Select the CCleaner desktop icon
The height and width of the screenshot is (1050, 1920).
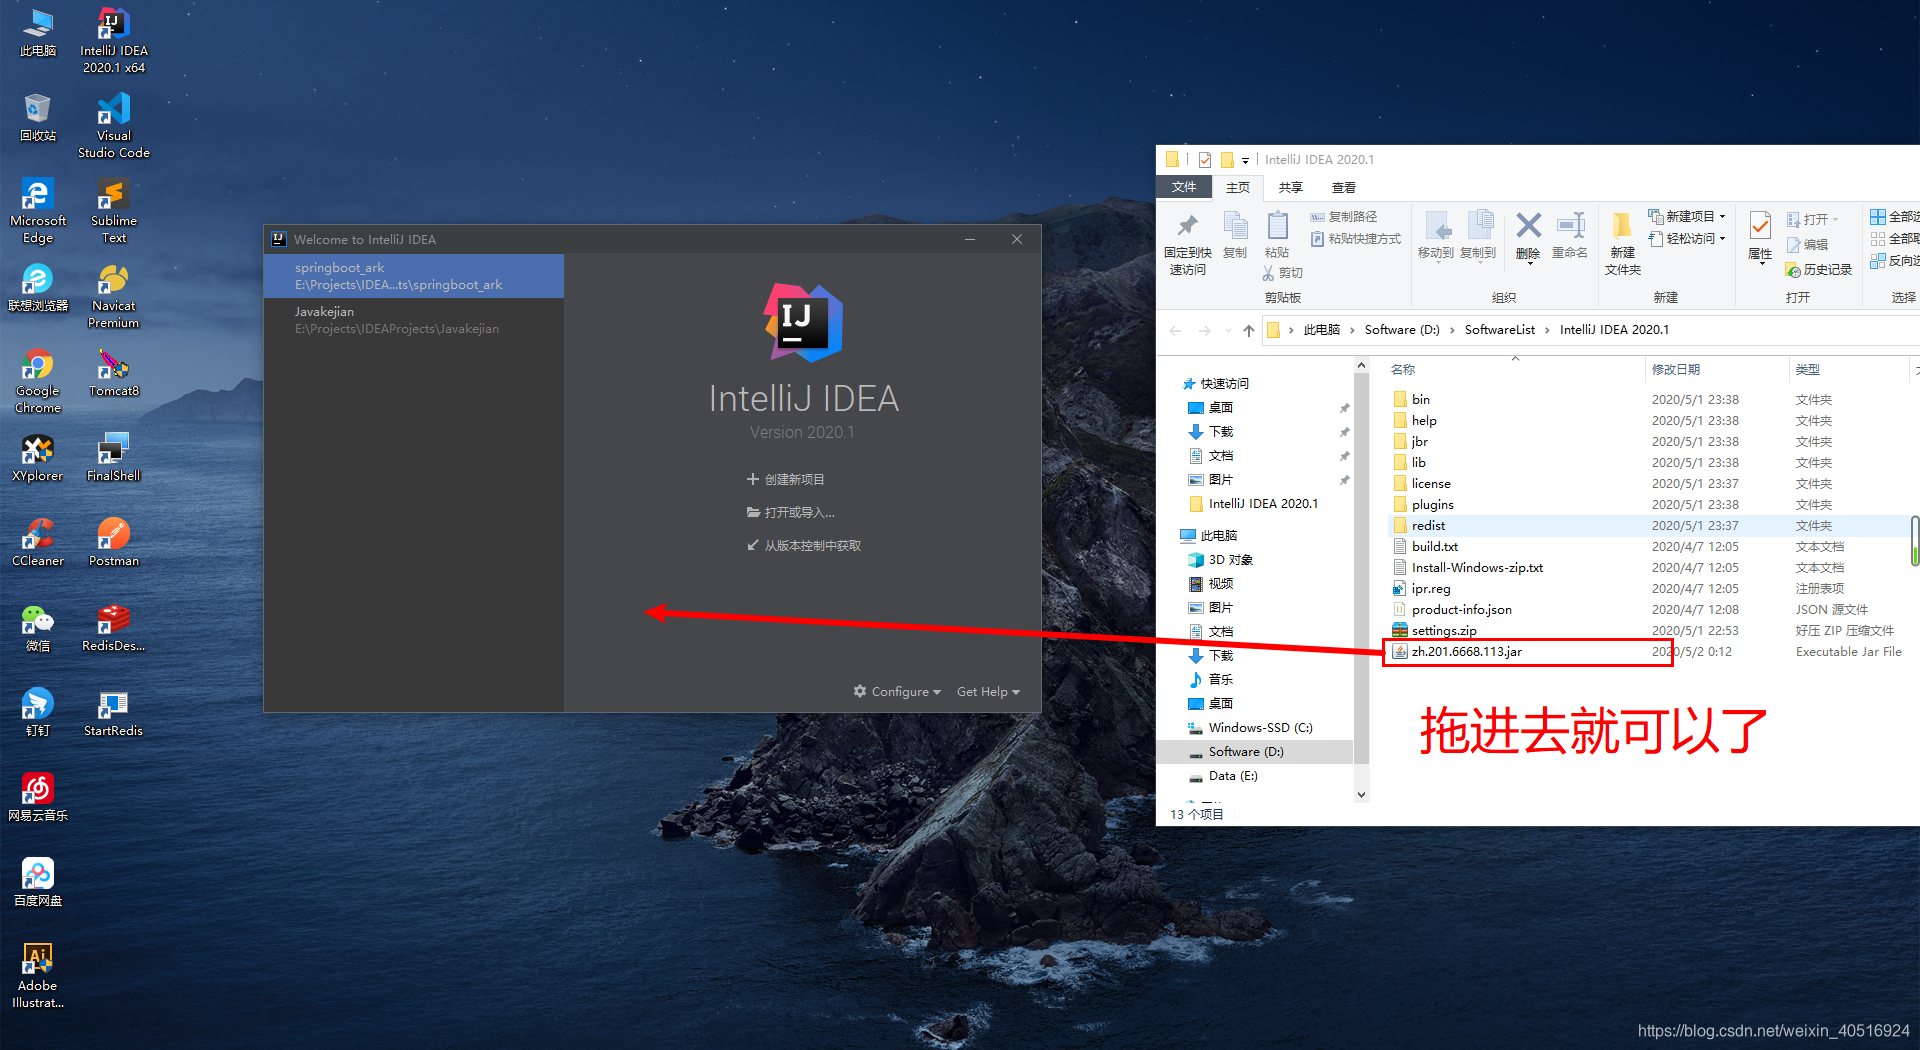[38, 543]
